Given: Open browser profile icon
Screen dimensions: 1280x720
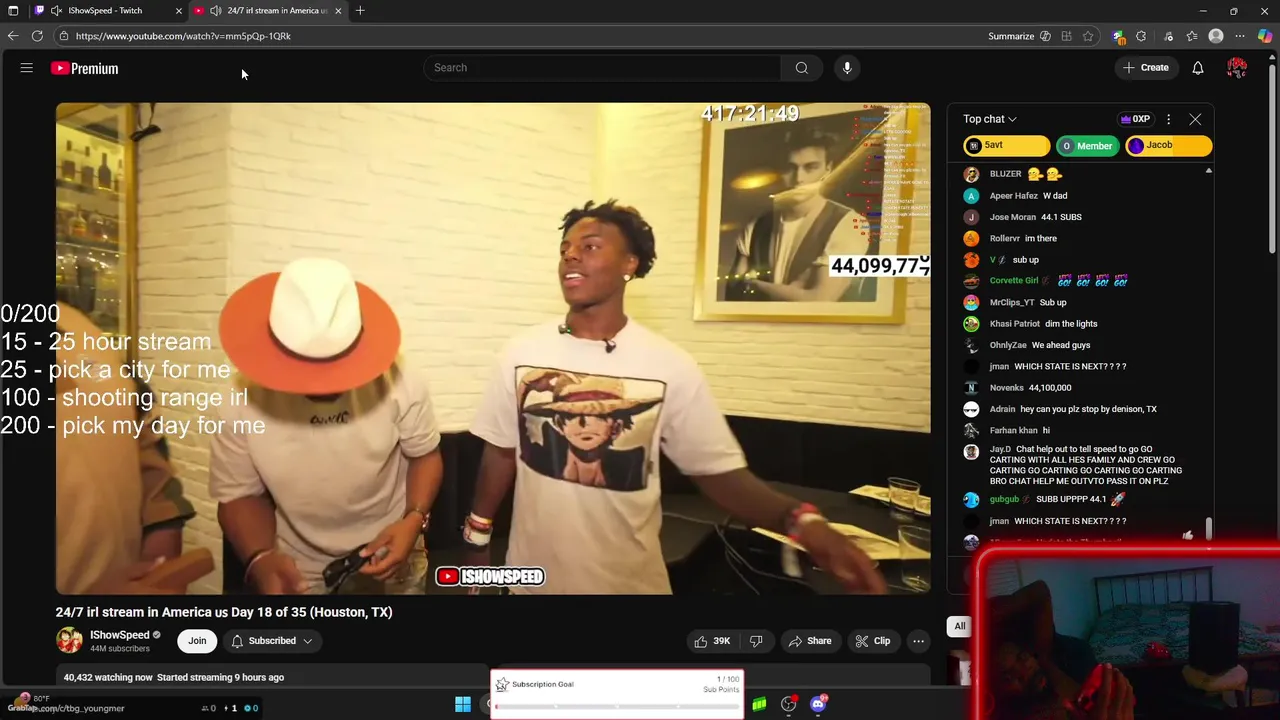Looking at the screenshot, I should (x=1216, y=36).
